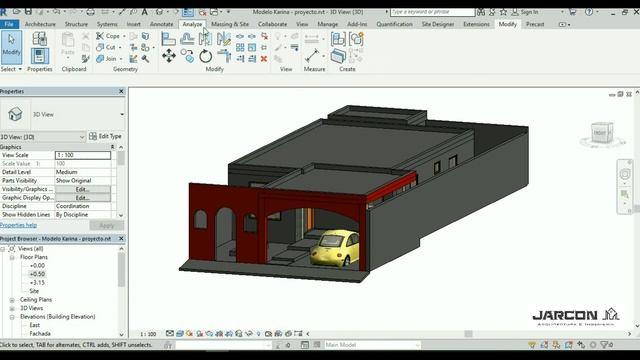Open the Type Properties icon in ribbon
Viewport: 640px width, 360px height.
coord(40,39)
